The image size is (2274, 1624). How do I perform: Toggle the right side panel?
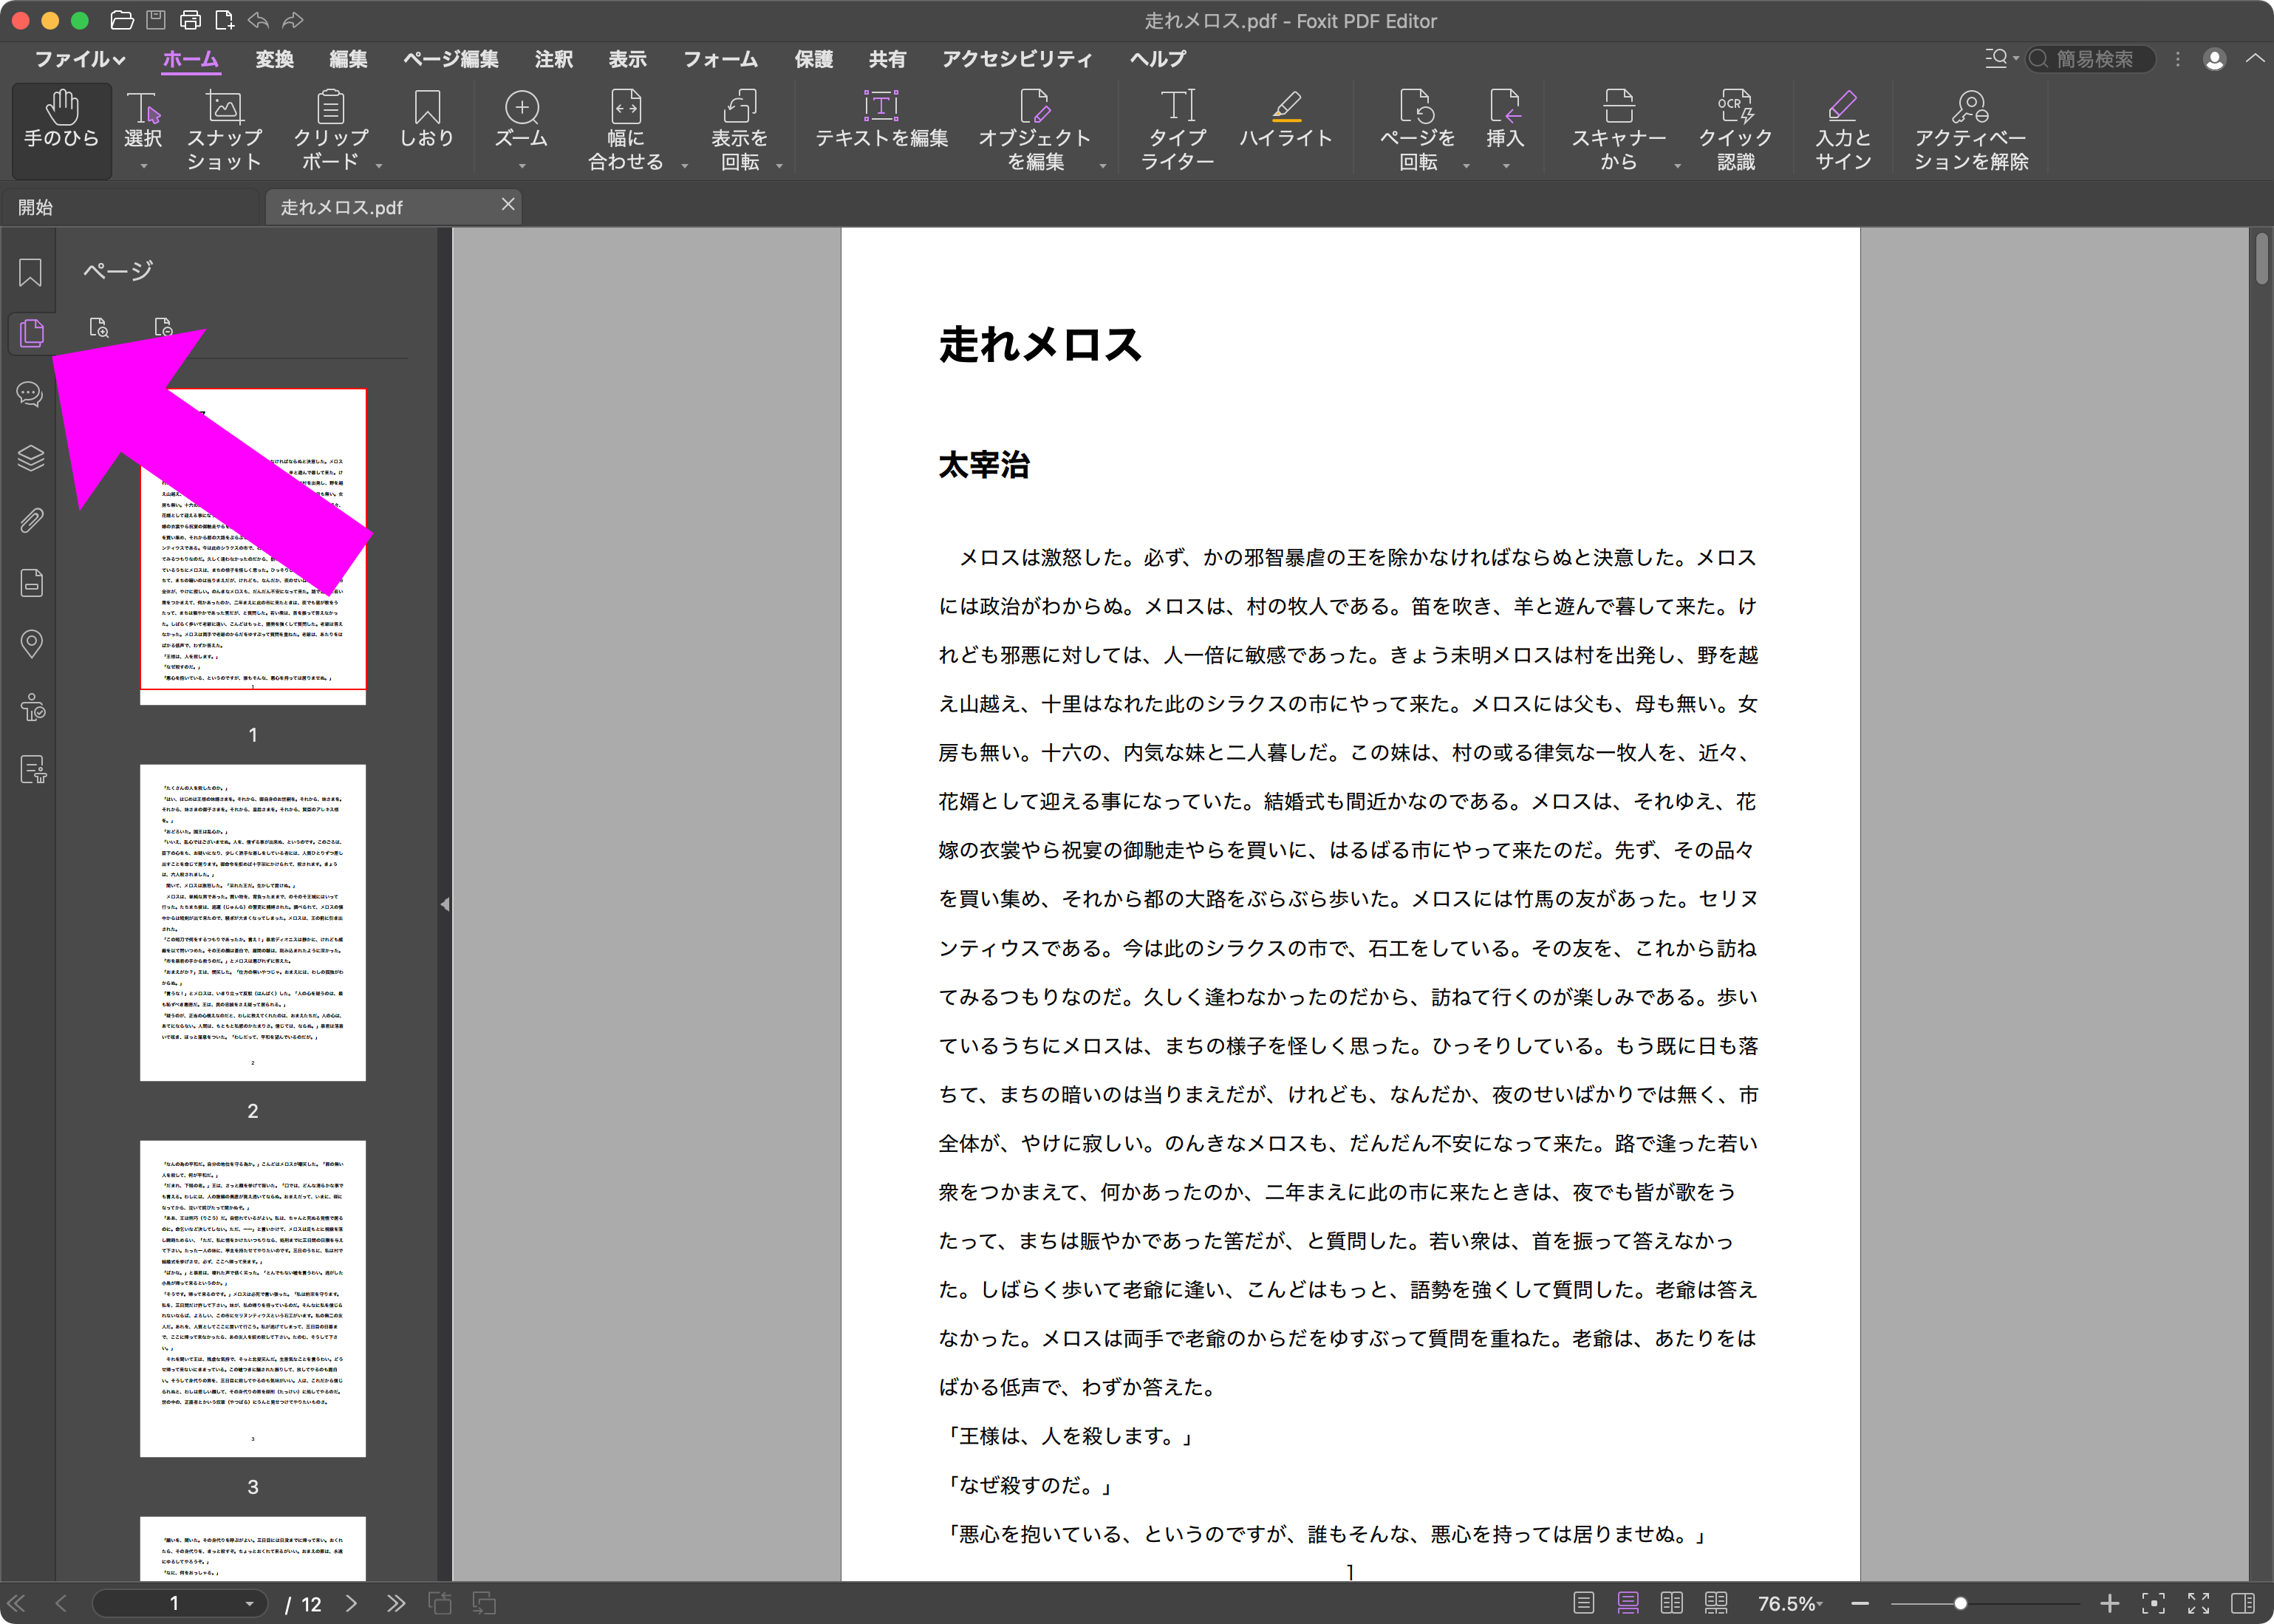[x=2243, y=1603]
